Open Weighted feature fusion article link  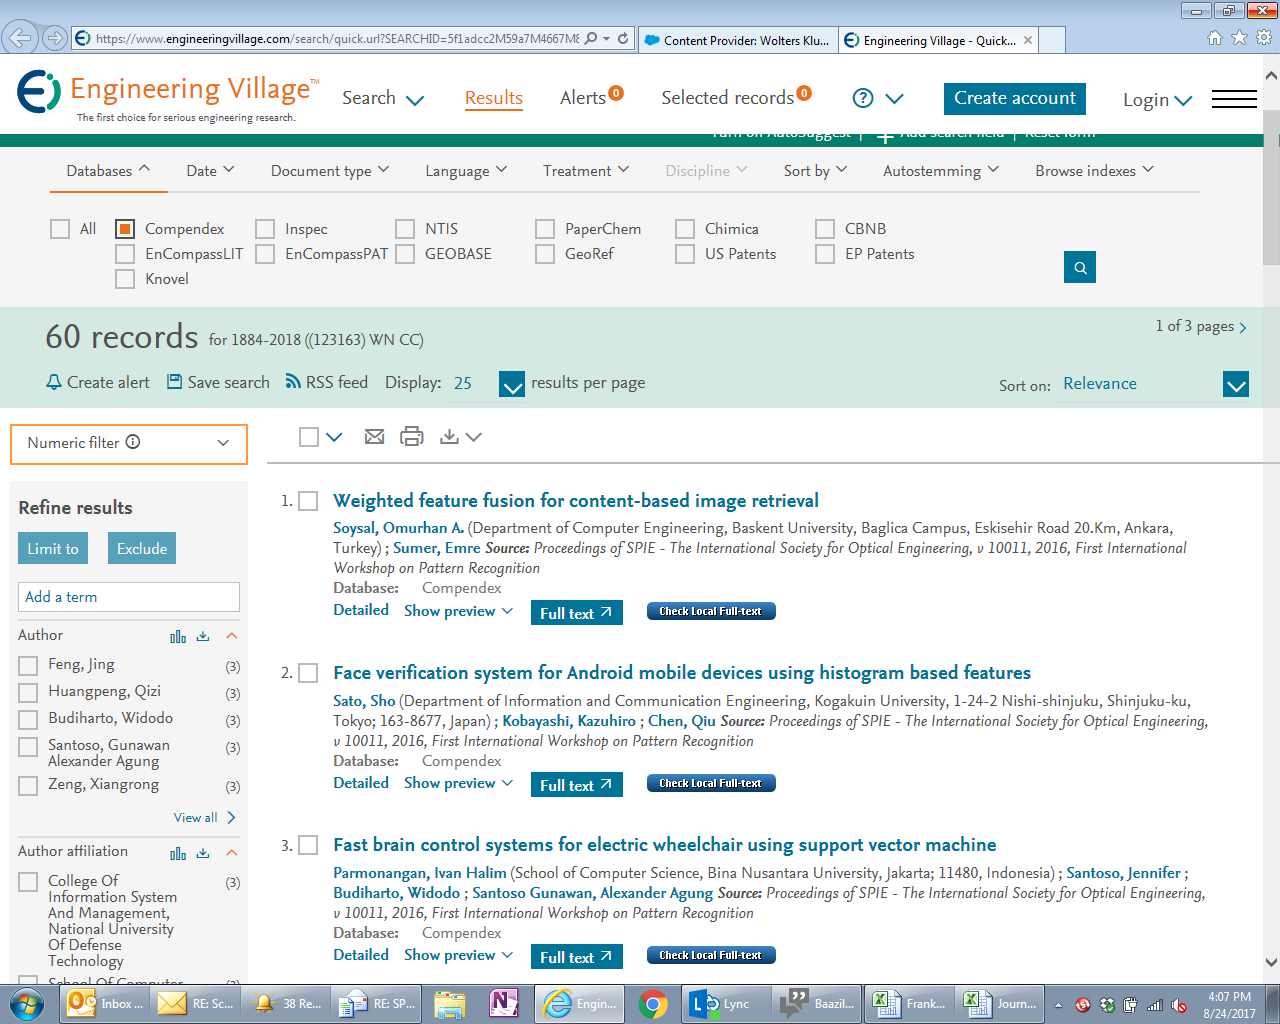pos(576,501)
